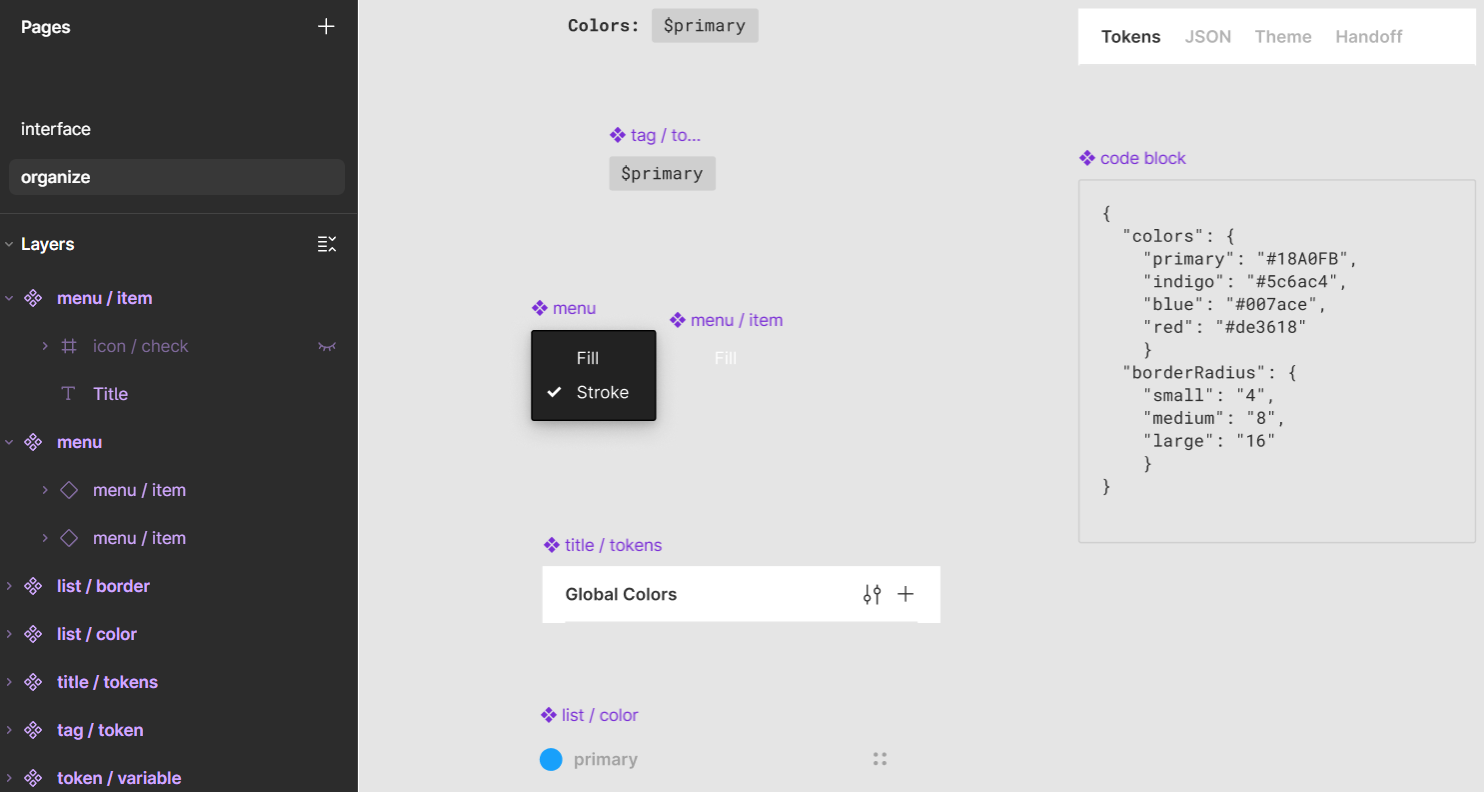Collapse the menu / item layer group
Image resolution: width=1484 pixels, height=792 pixels.
(9, 298)
